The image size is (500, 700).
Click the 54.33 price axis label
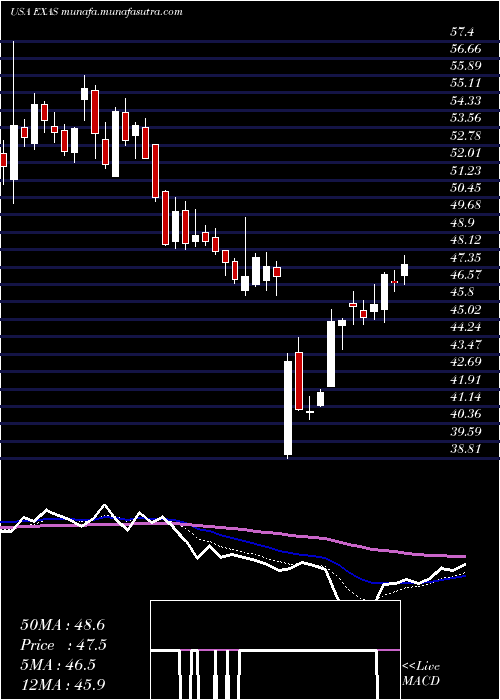[466, 101]
